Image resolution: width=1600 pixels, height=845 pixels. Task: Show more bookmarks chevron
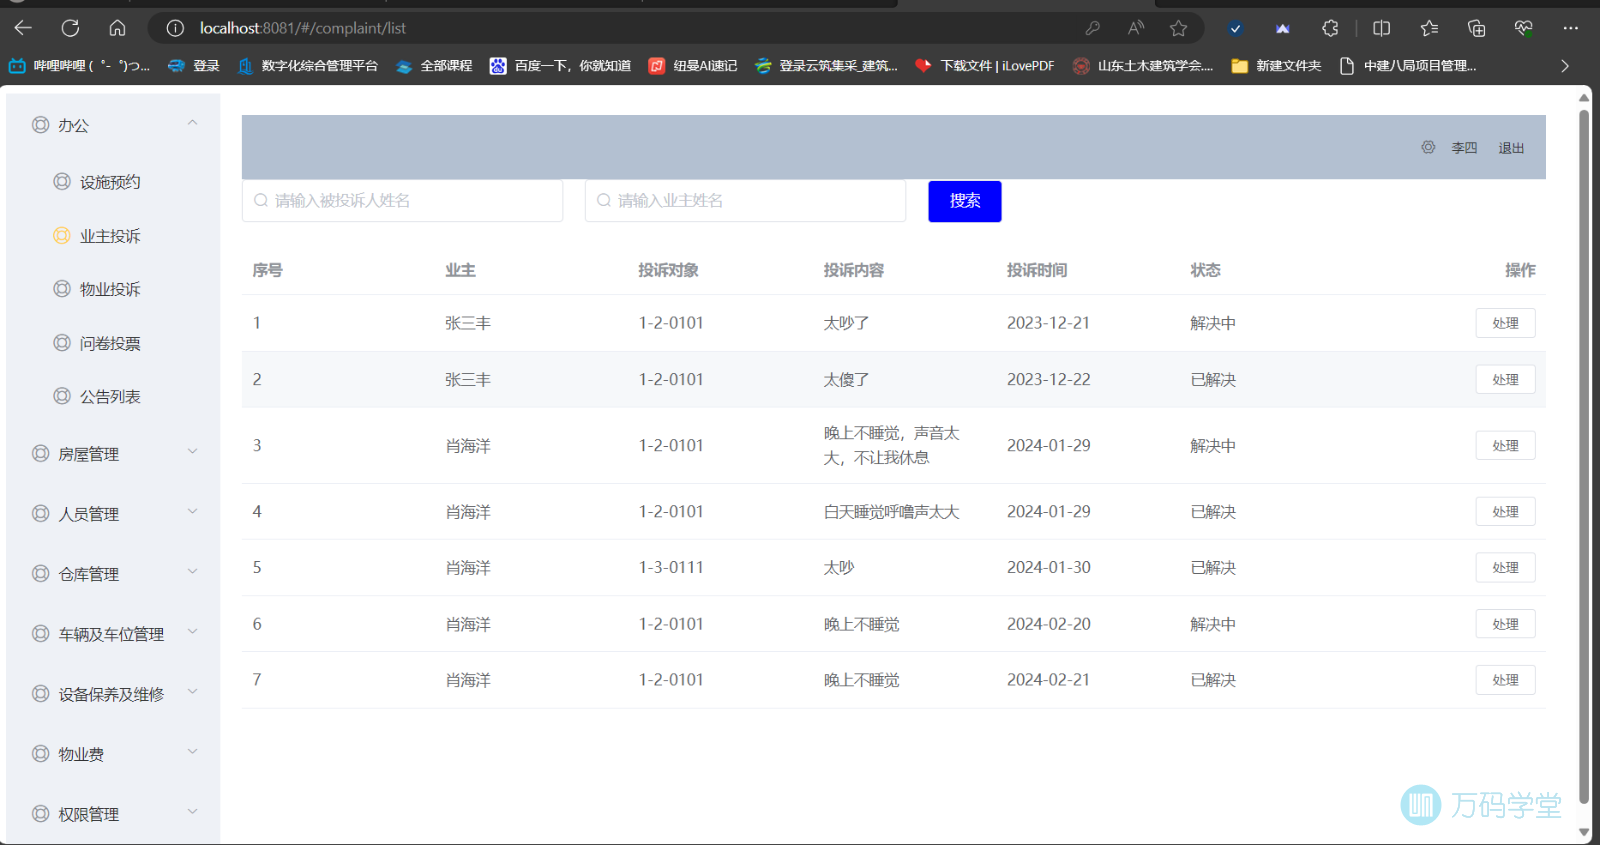click(x=1565, y=66)
